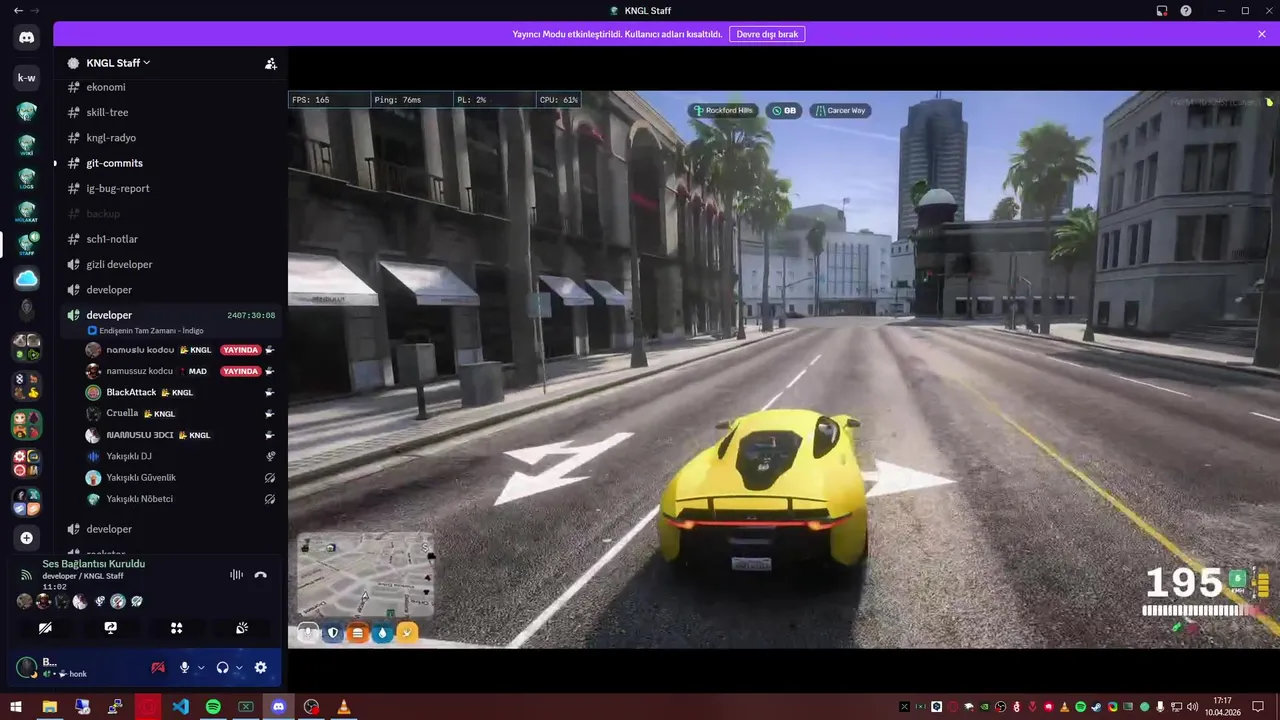The image size is (1280, 720).
Task: Open system volume control in tray
Action: coord(1193,707)
